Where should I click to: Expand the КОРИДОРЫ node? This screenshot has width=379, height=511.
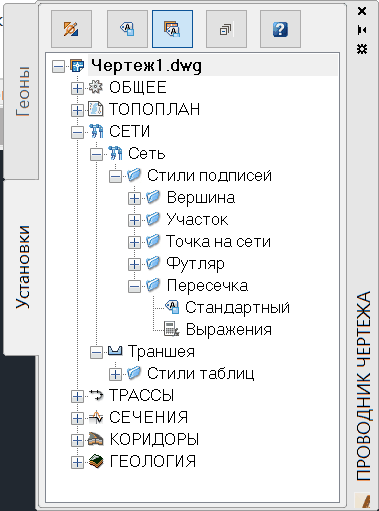click(77, 441)
